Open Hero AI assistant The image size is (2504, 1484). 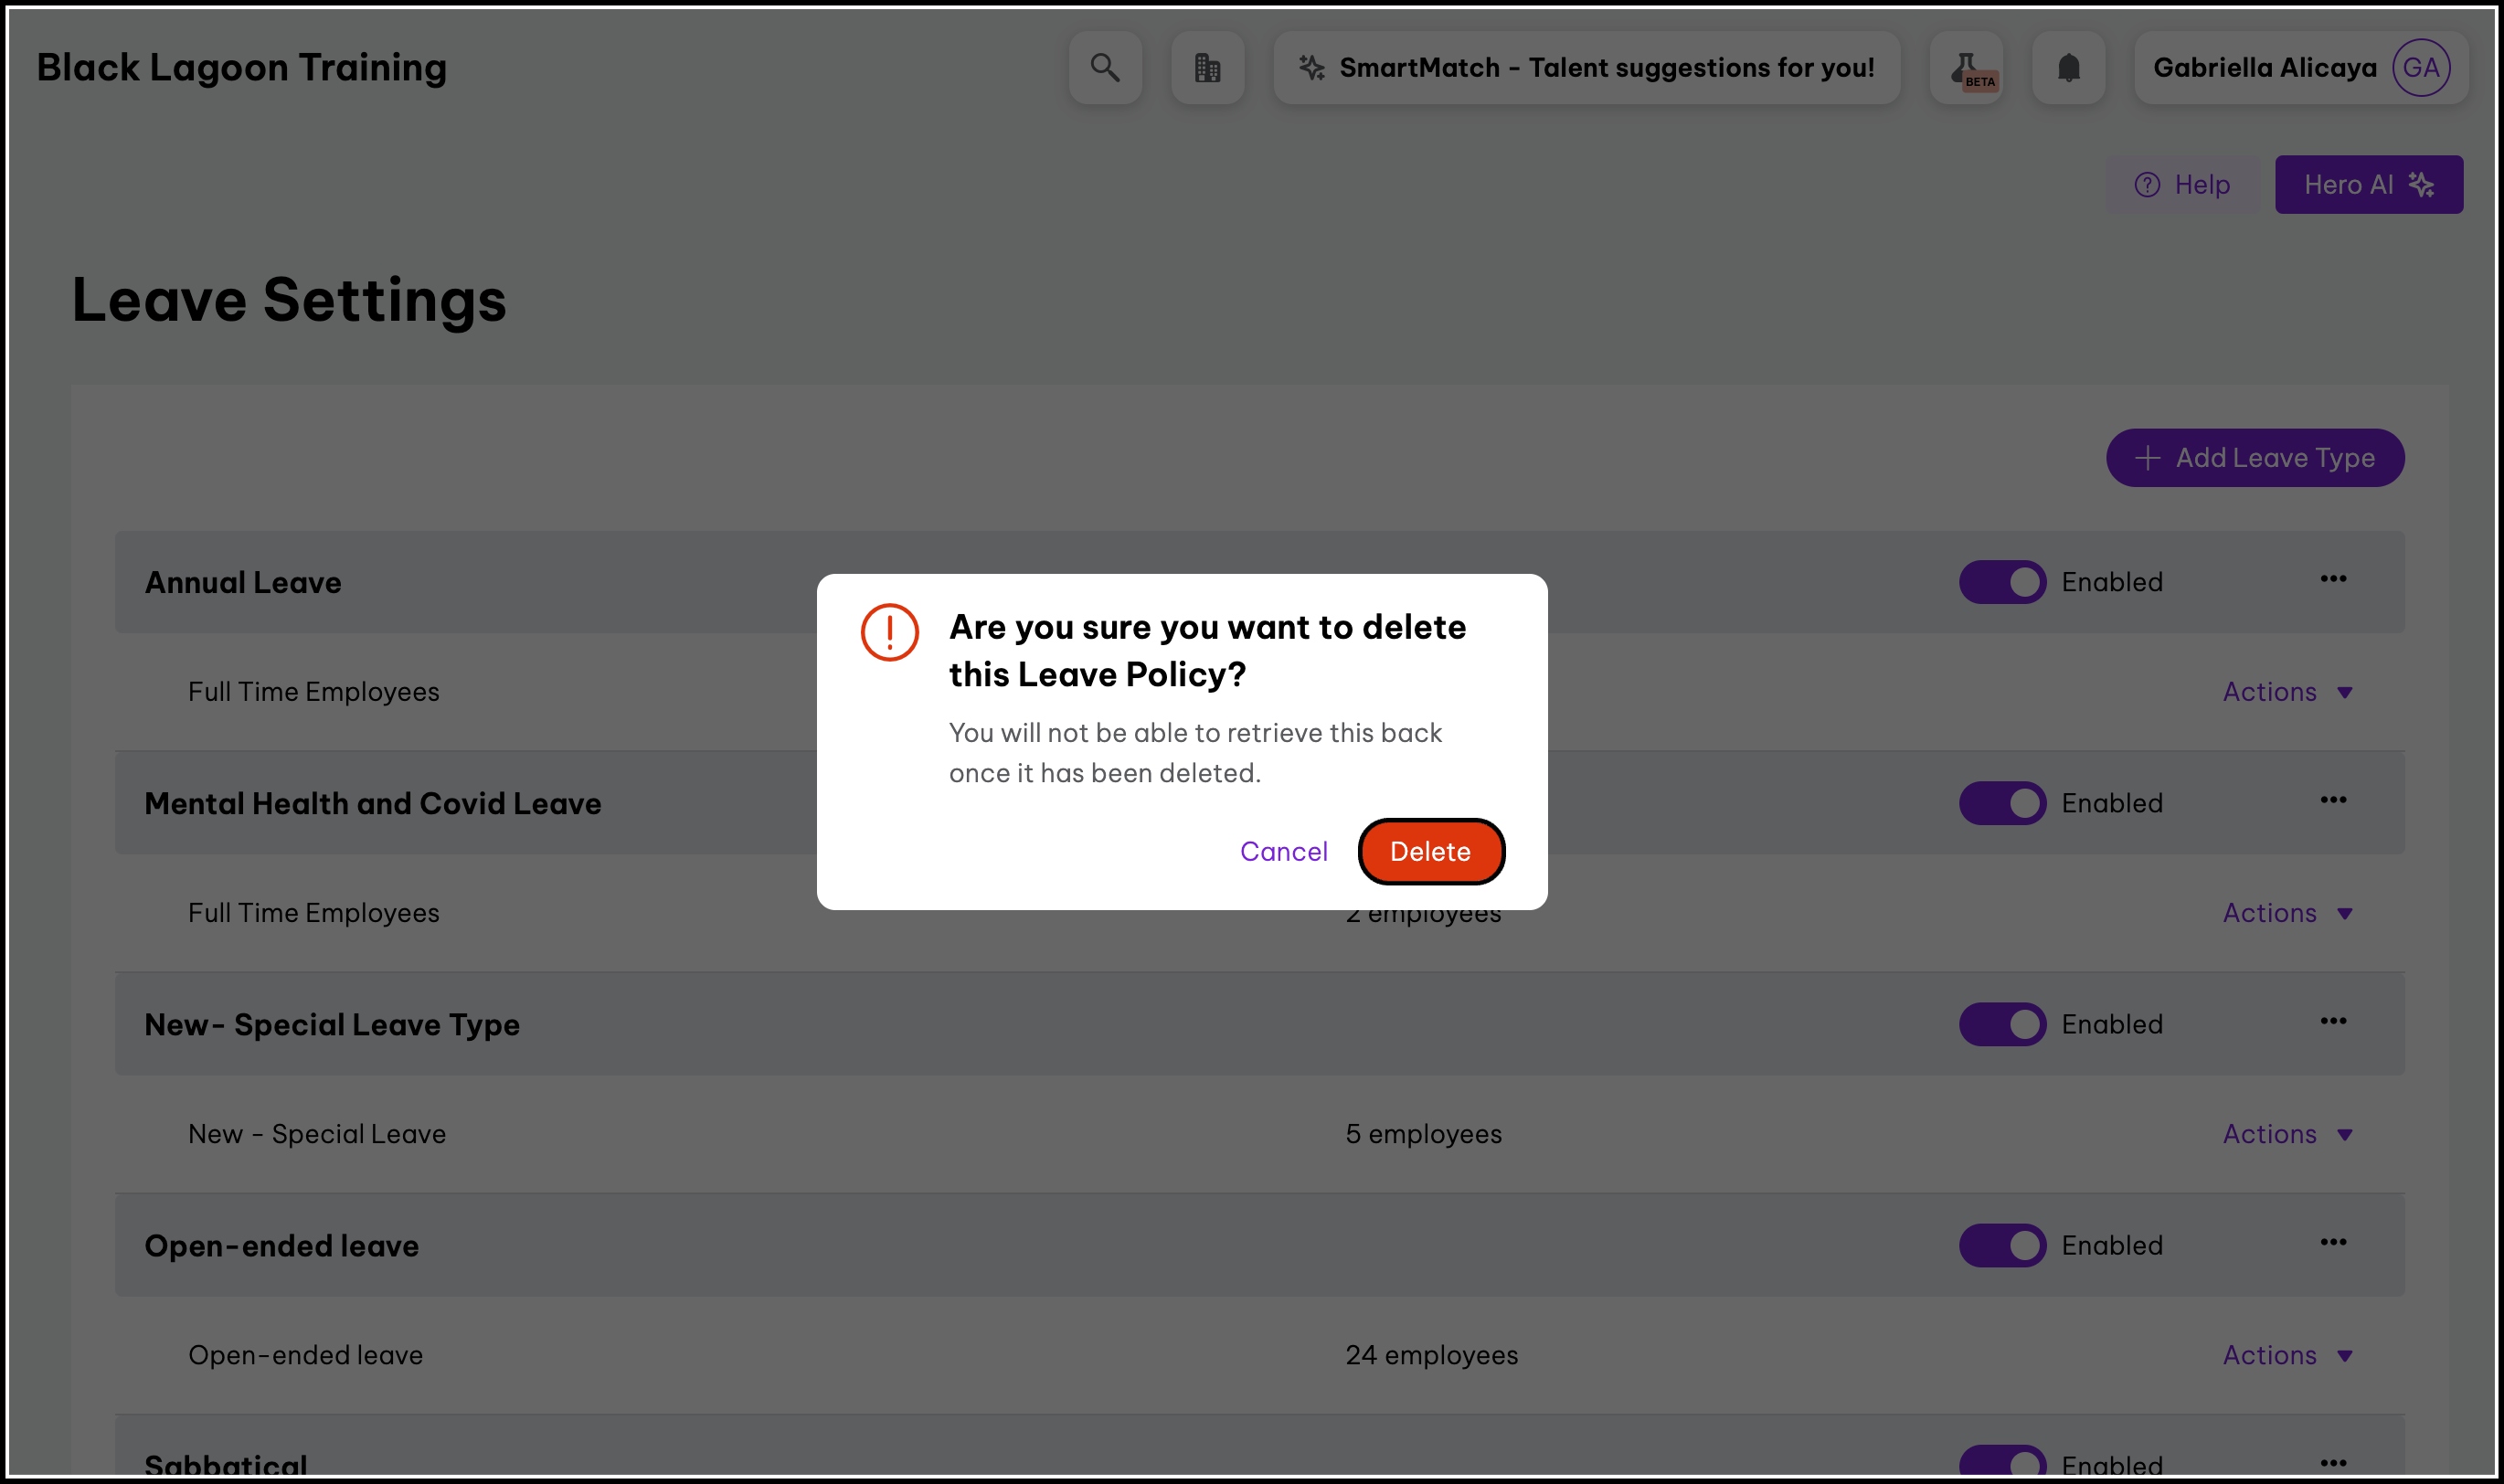[x=2368, y=185]
